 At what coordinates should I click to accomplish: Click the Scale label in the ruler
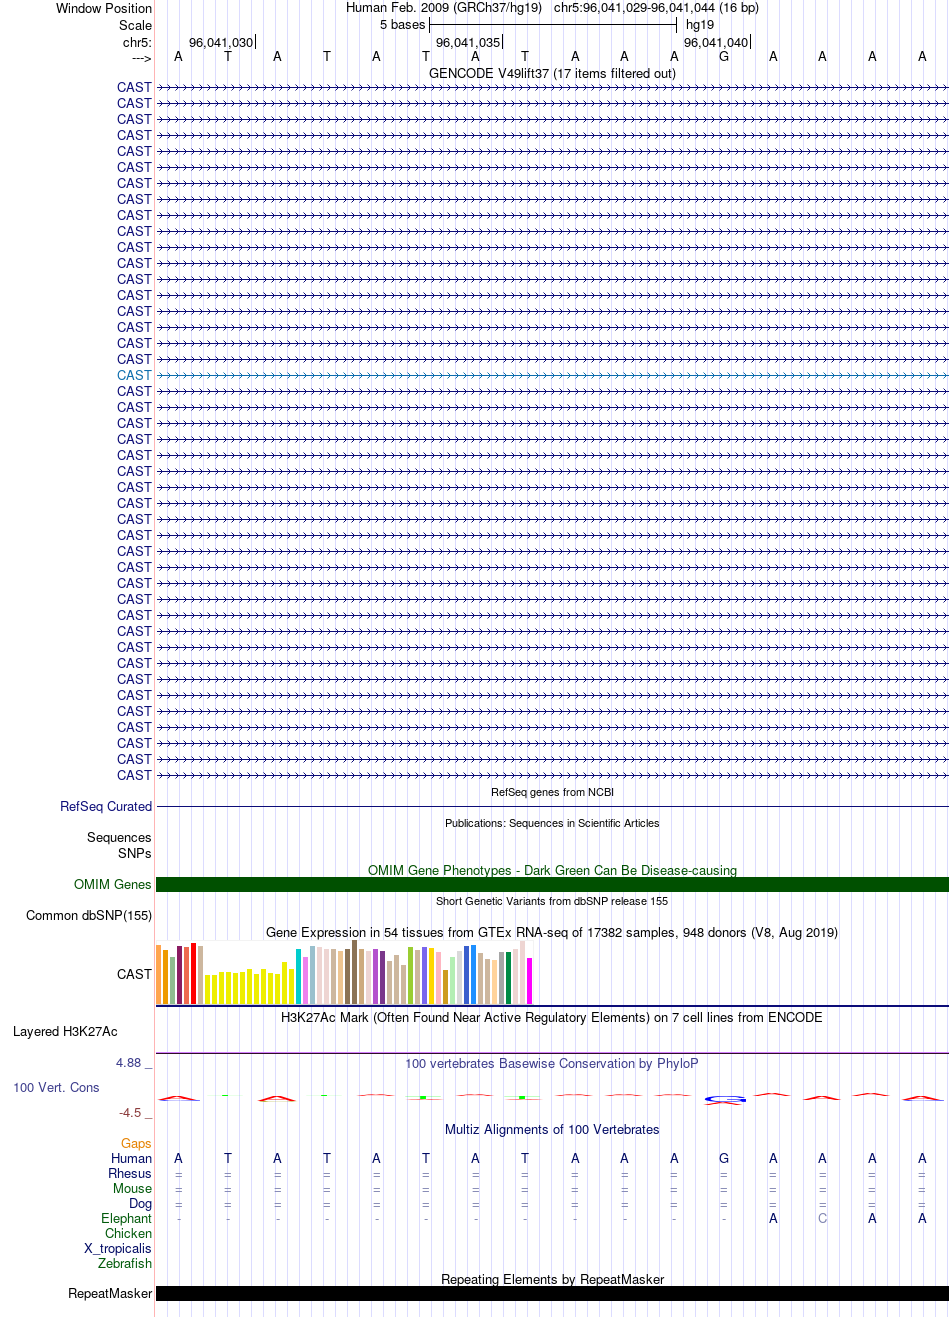click(x=135, y=25)
